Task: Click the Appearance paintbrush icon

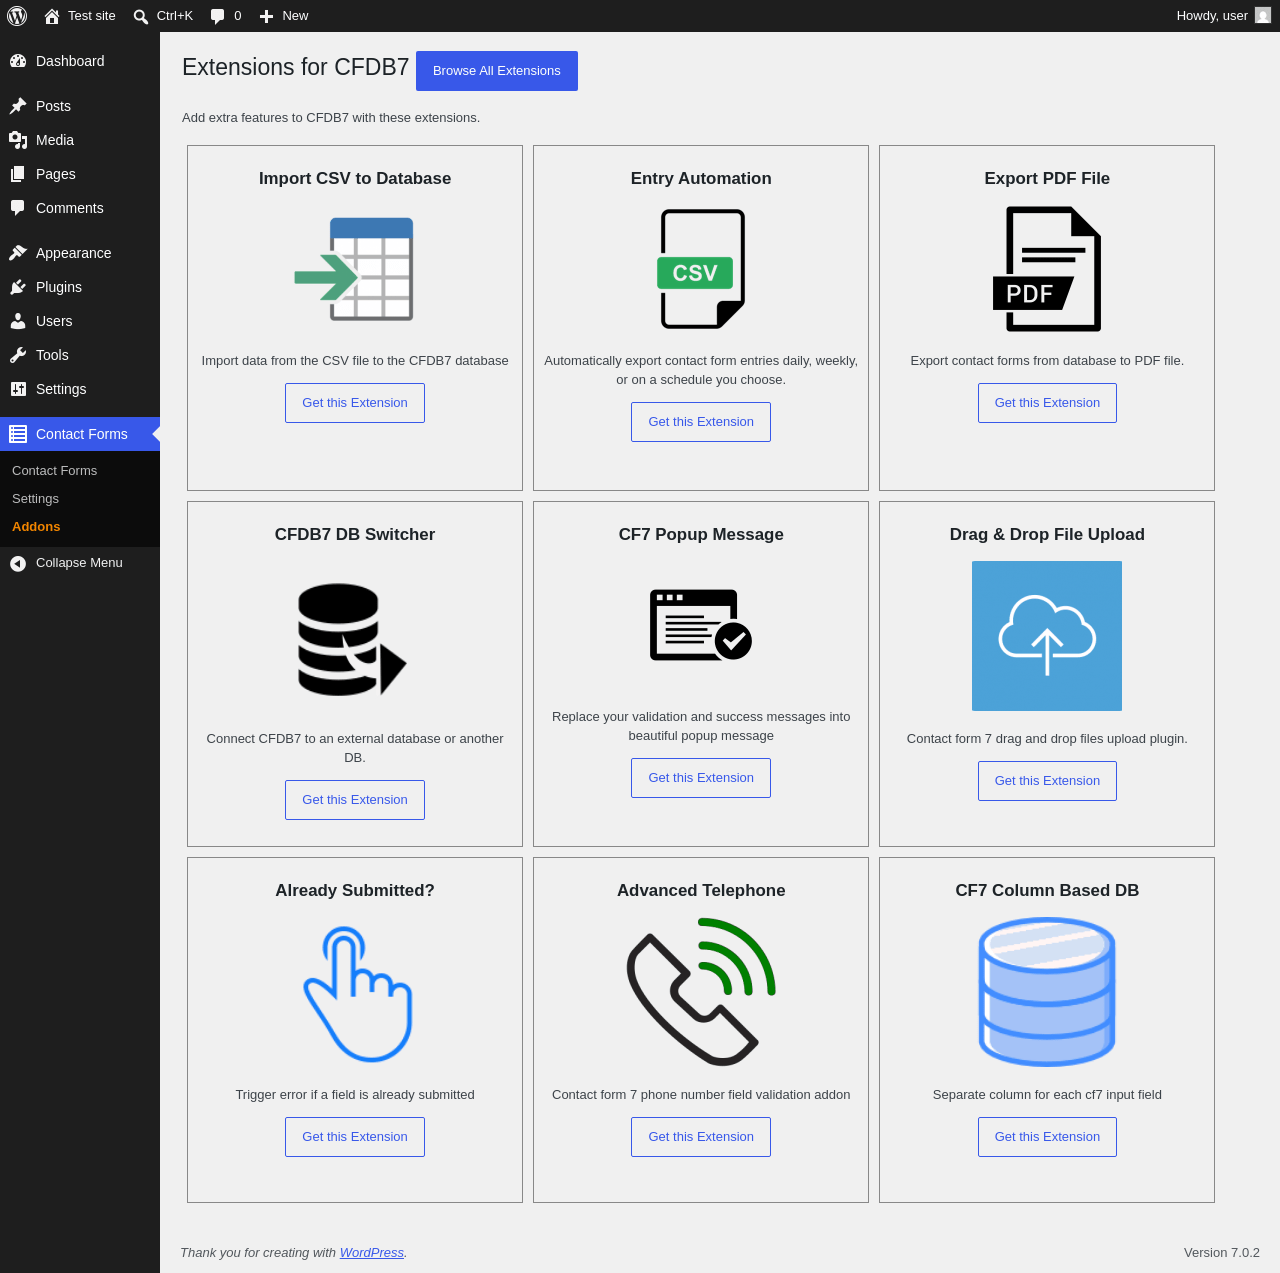Action: tap(18, 253)
